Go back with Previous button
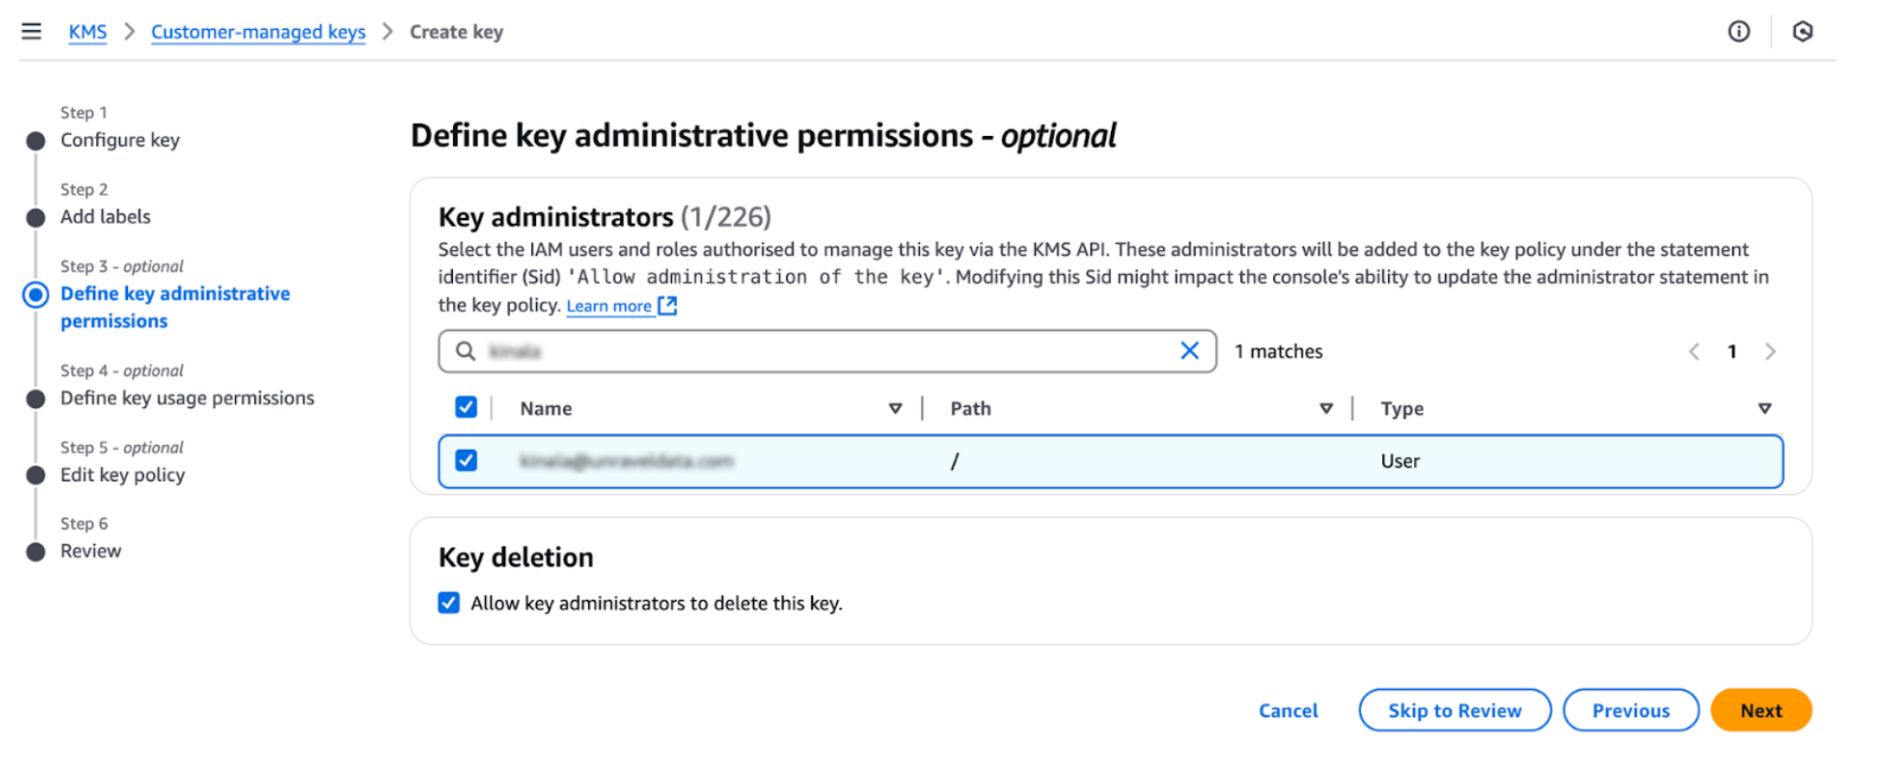The height and width of the screenshot is (768, 1882). [x=1631, y=710]
